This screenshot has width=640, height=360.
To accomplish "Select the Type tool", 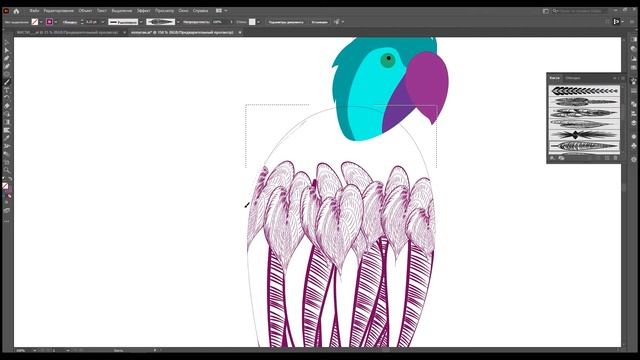I will click(x=7, y=90).
